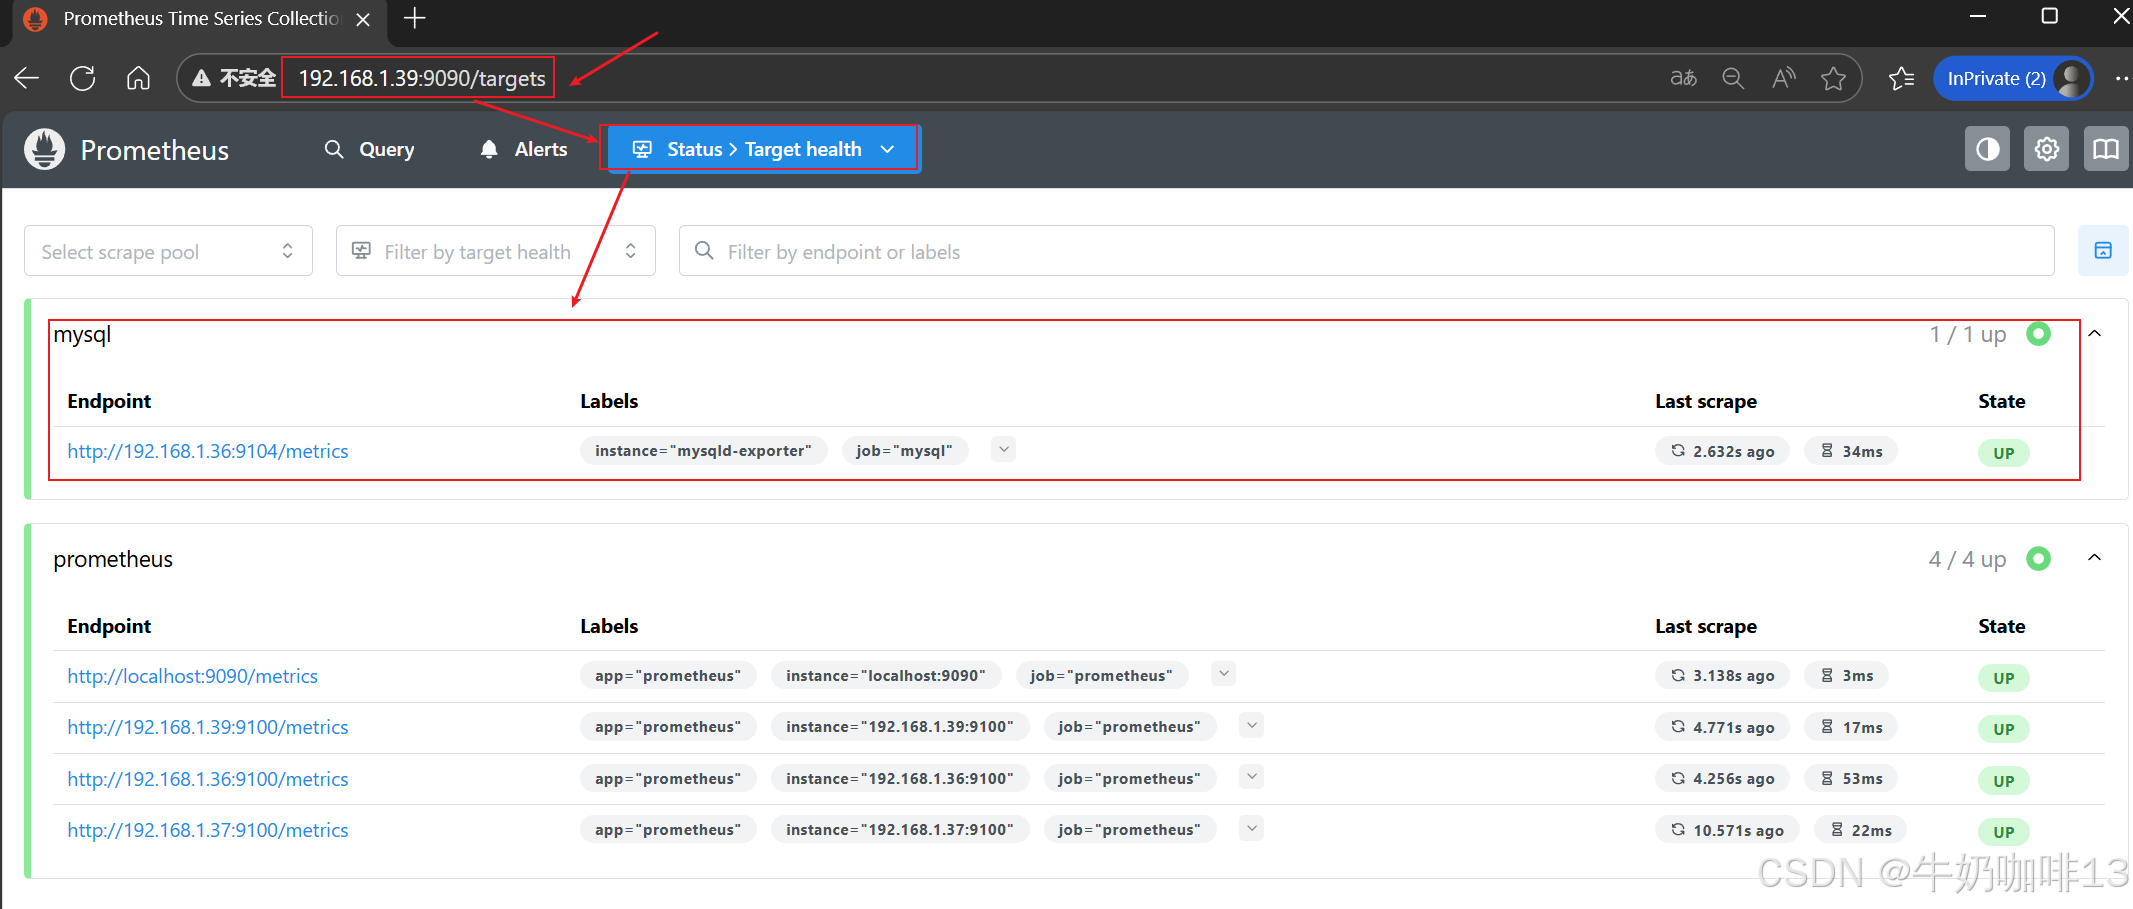This screenshot has width=2133, height=909.
Task: Open the favorites list icon
Action: click(x=1901, y=78)
